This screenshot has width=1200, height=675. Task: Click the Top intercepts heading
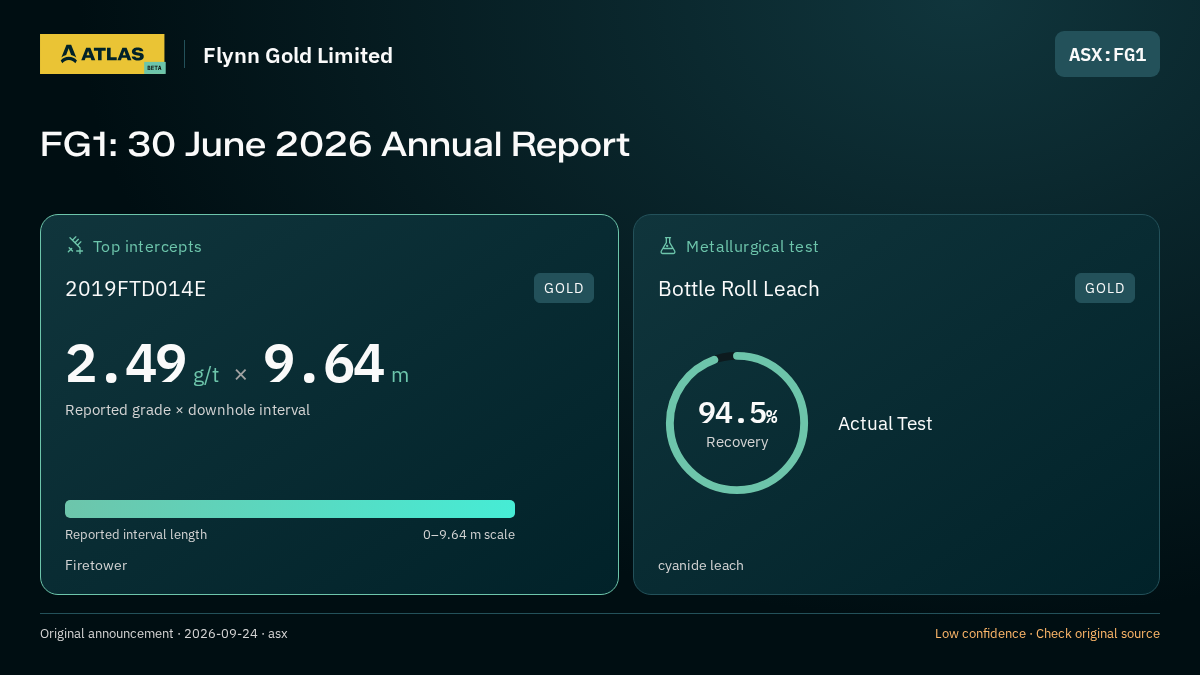(x=147, y=246)
